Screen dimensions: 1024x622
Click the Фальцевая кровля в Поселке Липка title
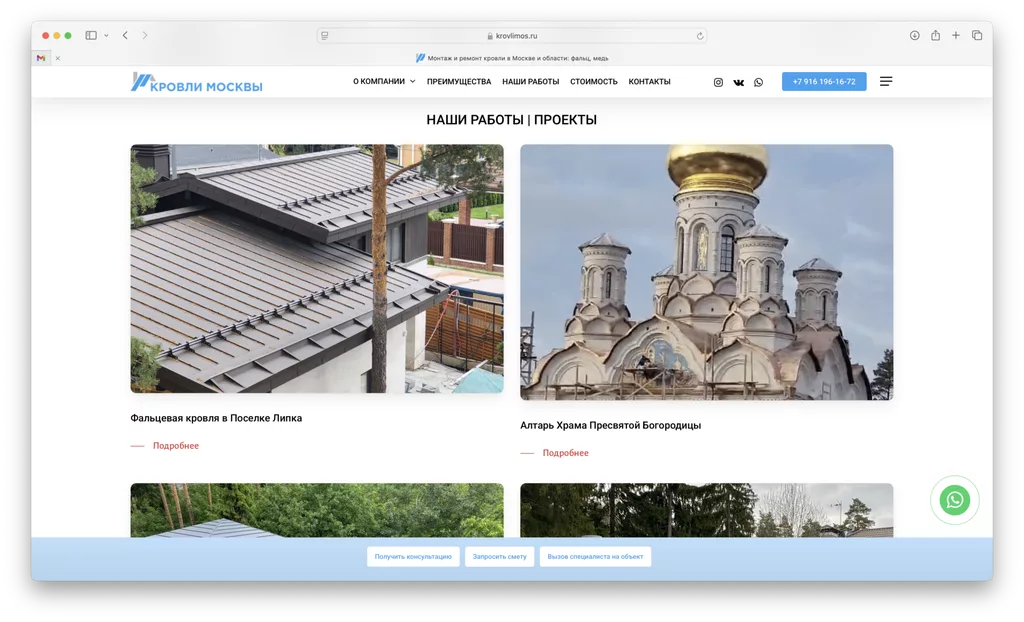[x=216, y=418]
